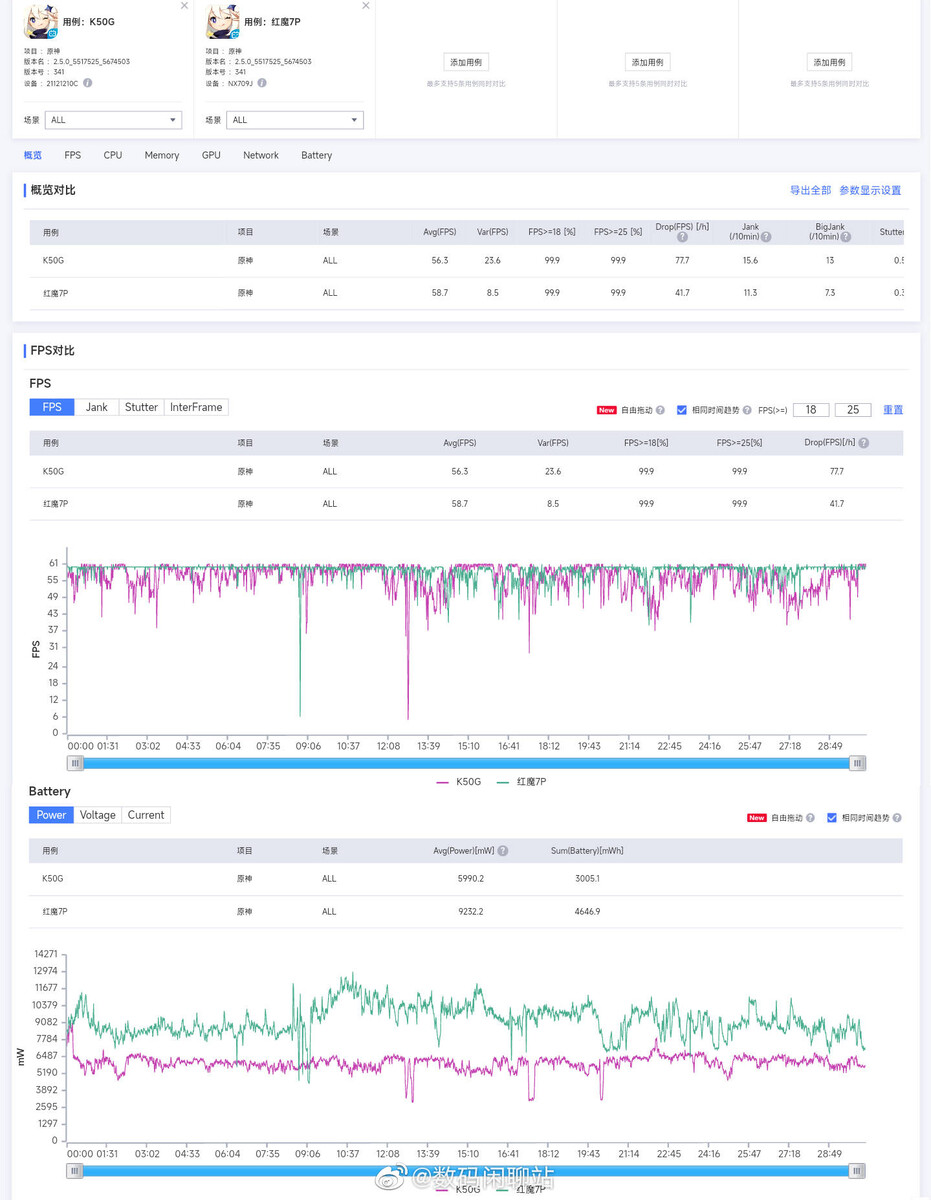The image size is (931, 1200).
Task: Toggle K50G series in FPS chart legend
Action: coord(459,782)
